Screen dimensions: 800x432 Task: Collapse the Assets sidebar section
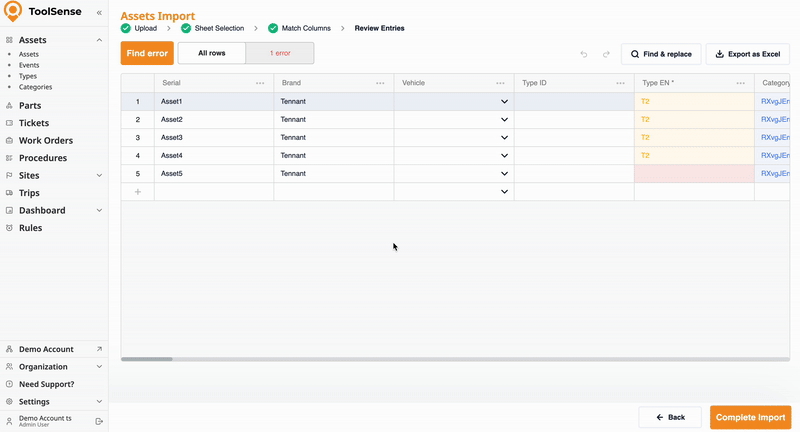(99, 40)
